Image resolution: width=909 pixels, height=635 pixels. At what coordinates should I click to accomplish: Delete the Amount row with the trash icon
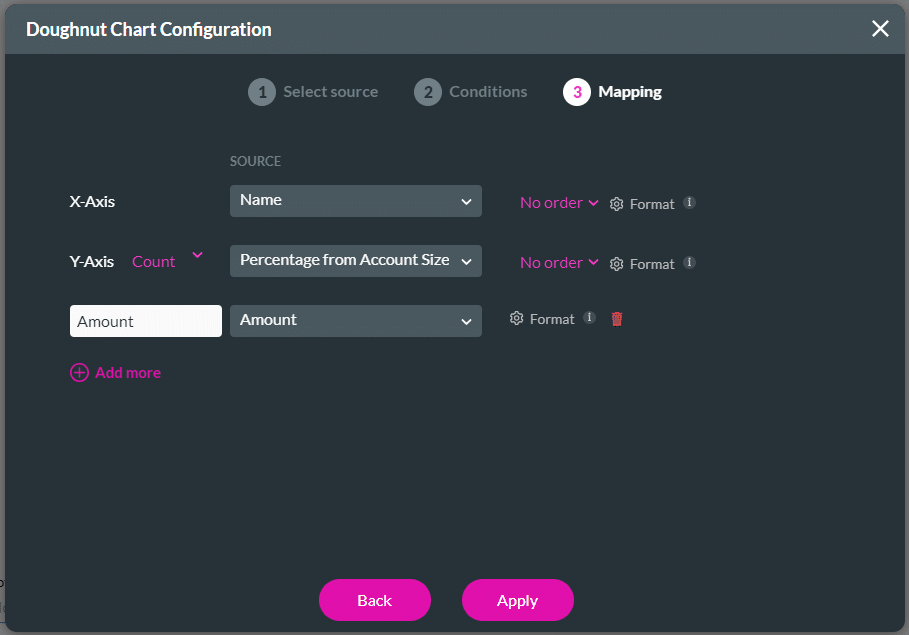[x=617, y=319]
